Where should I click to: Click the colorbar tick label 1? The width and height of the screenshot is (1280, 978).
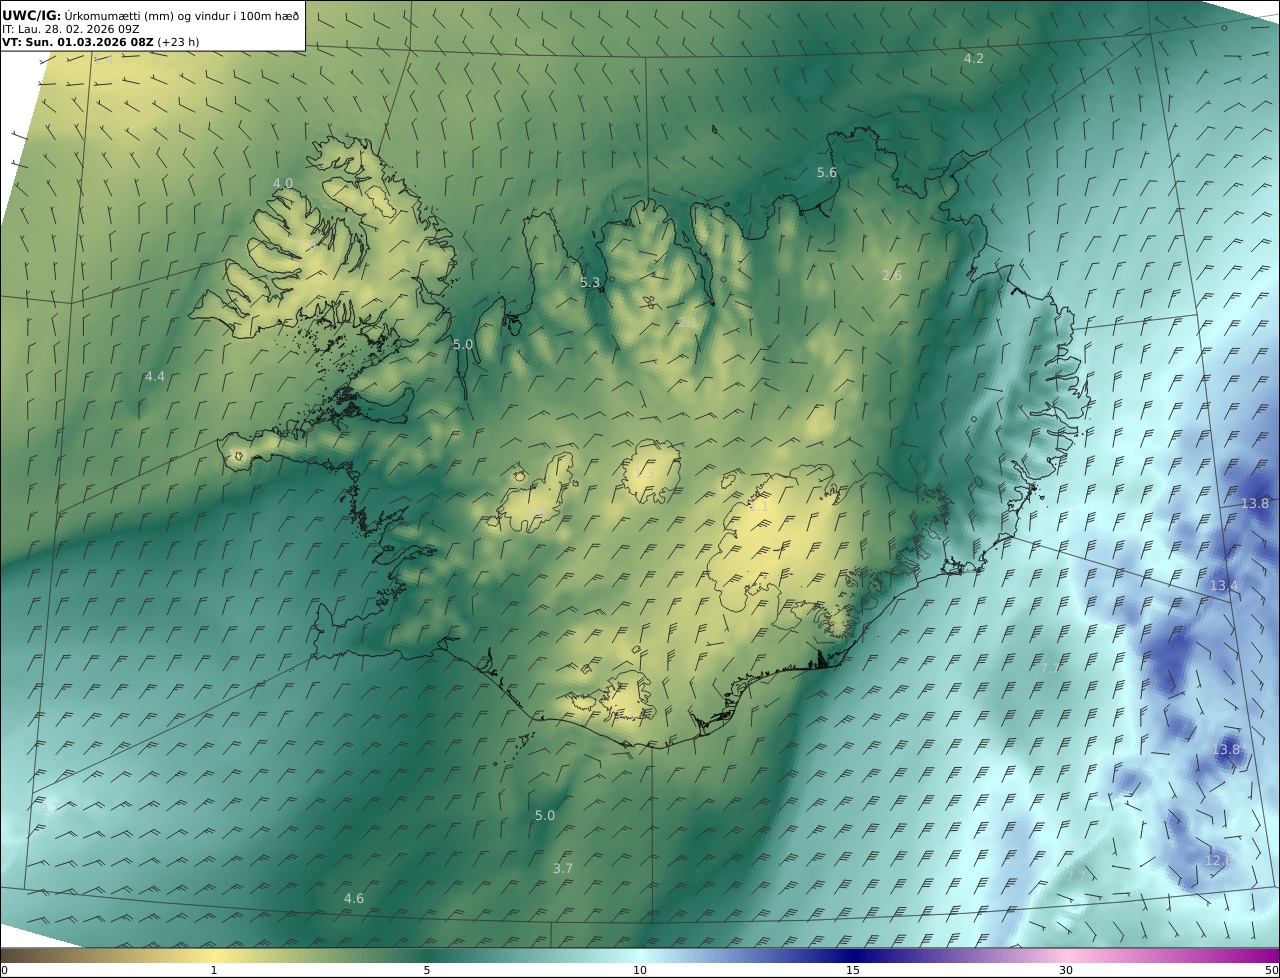point(214,970)
